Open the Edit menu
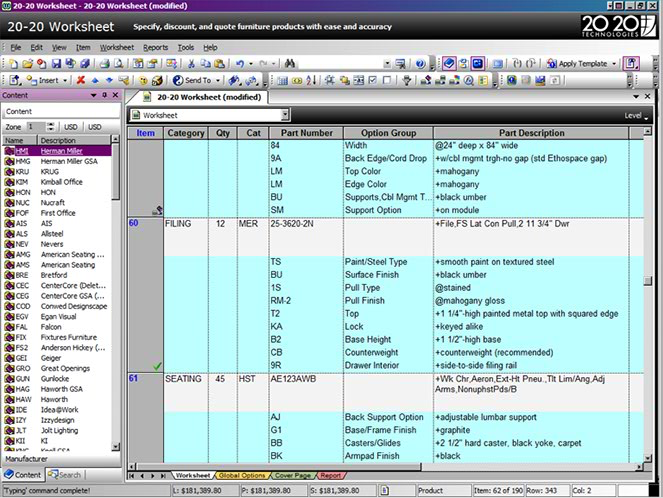The height and width of the screenshot is (498, 663). [36, 47]
